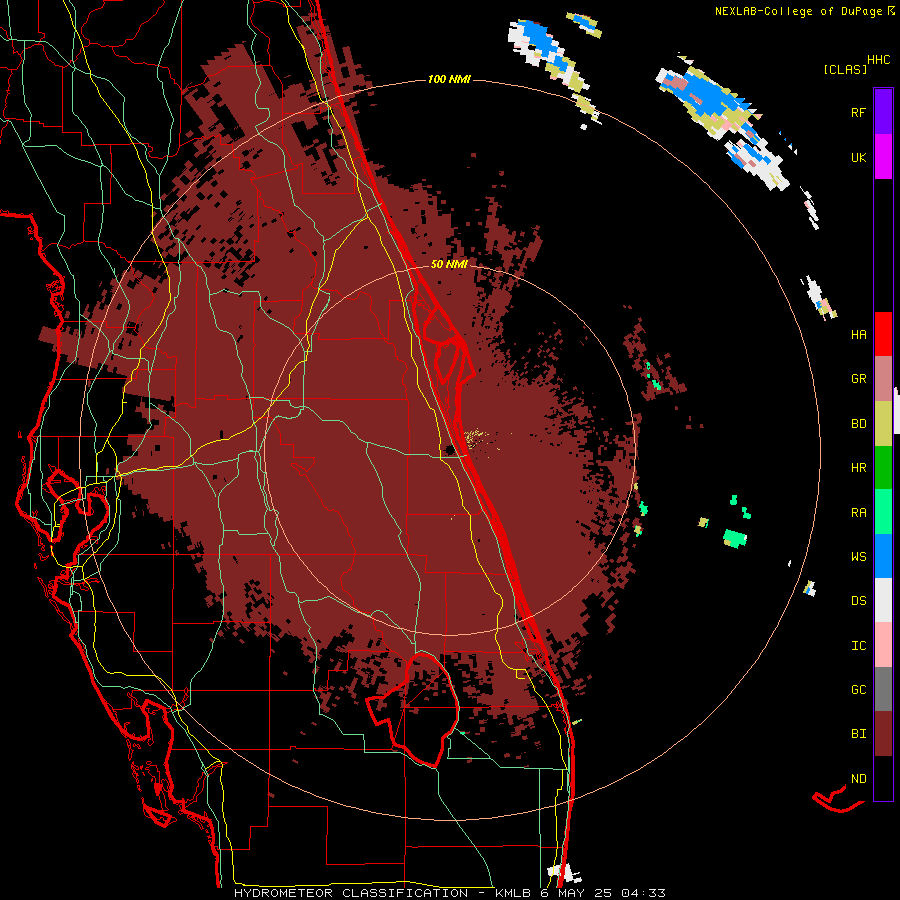Image resolution: width=900 pixels, height=900 pixels.
Task: Click the 50 NMI range ring label
Action: (x=449, y=264)
